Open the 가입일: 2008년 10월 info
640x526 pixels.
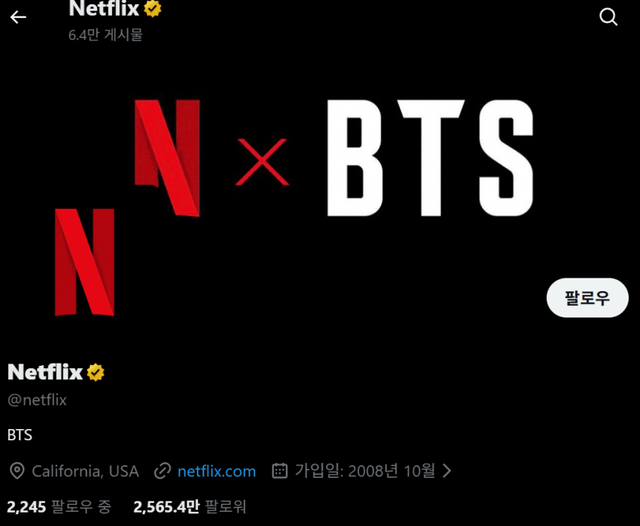point(365,471)
